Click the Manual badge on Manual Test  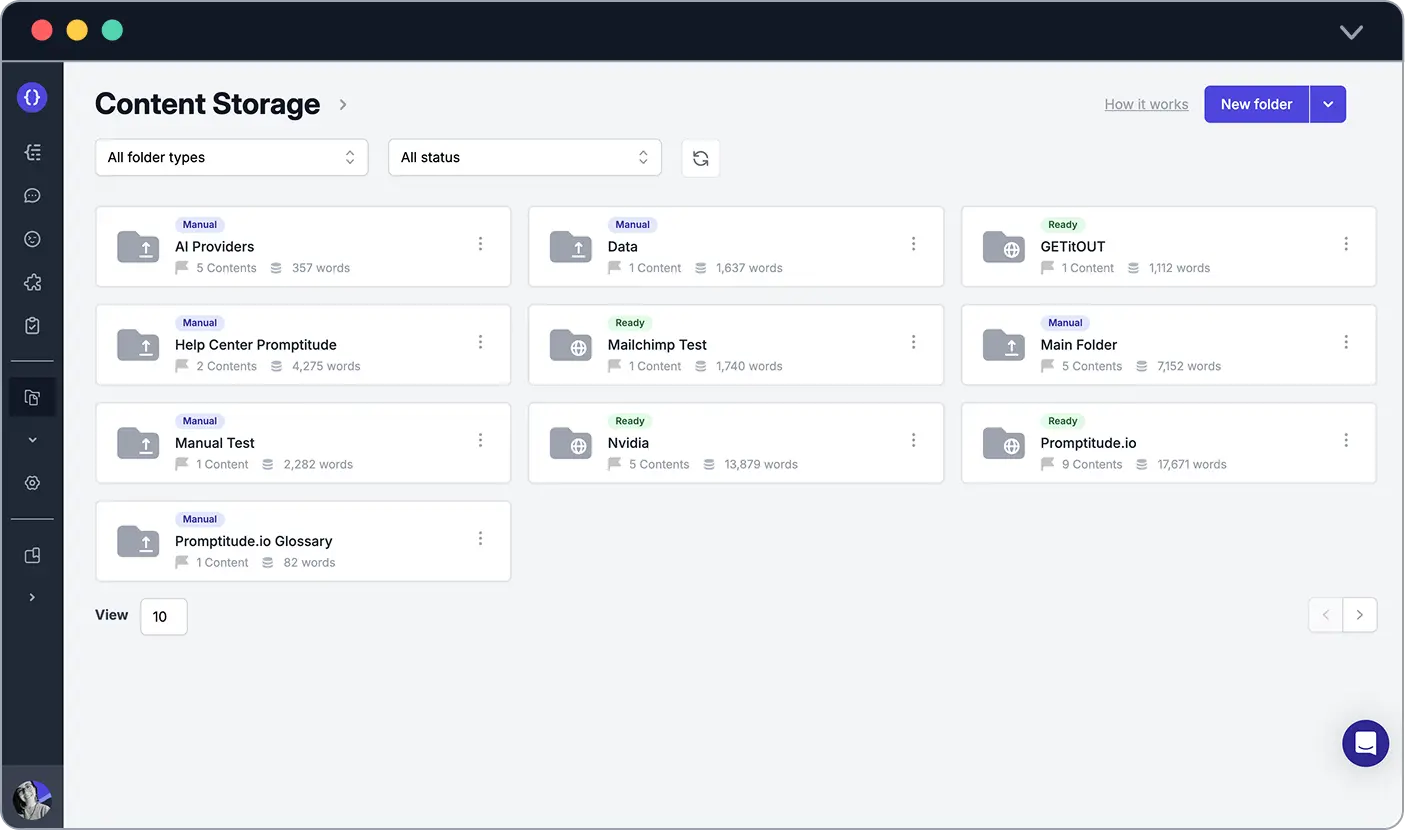(x=200, y=421)
